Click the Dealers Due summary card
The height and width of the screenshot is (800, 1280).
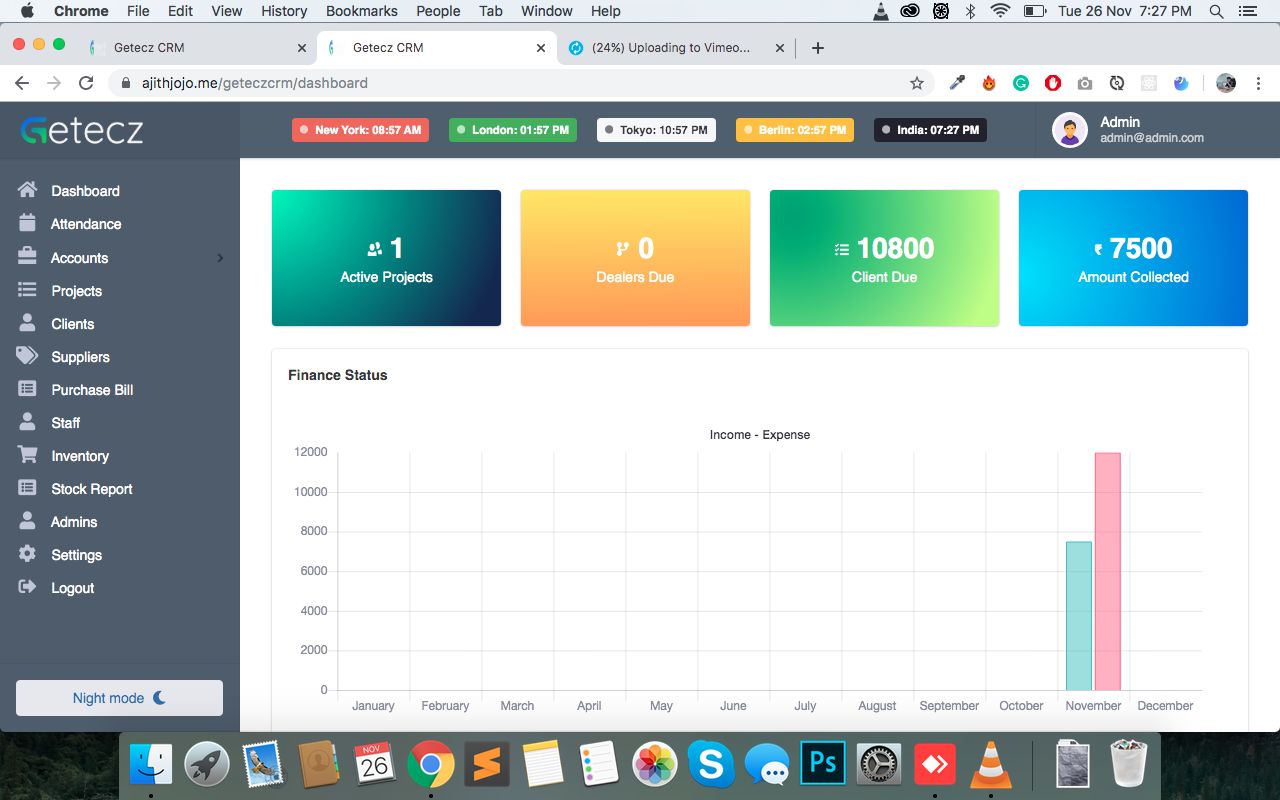coord(635,258)
